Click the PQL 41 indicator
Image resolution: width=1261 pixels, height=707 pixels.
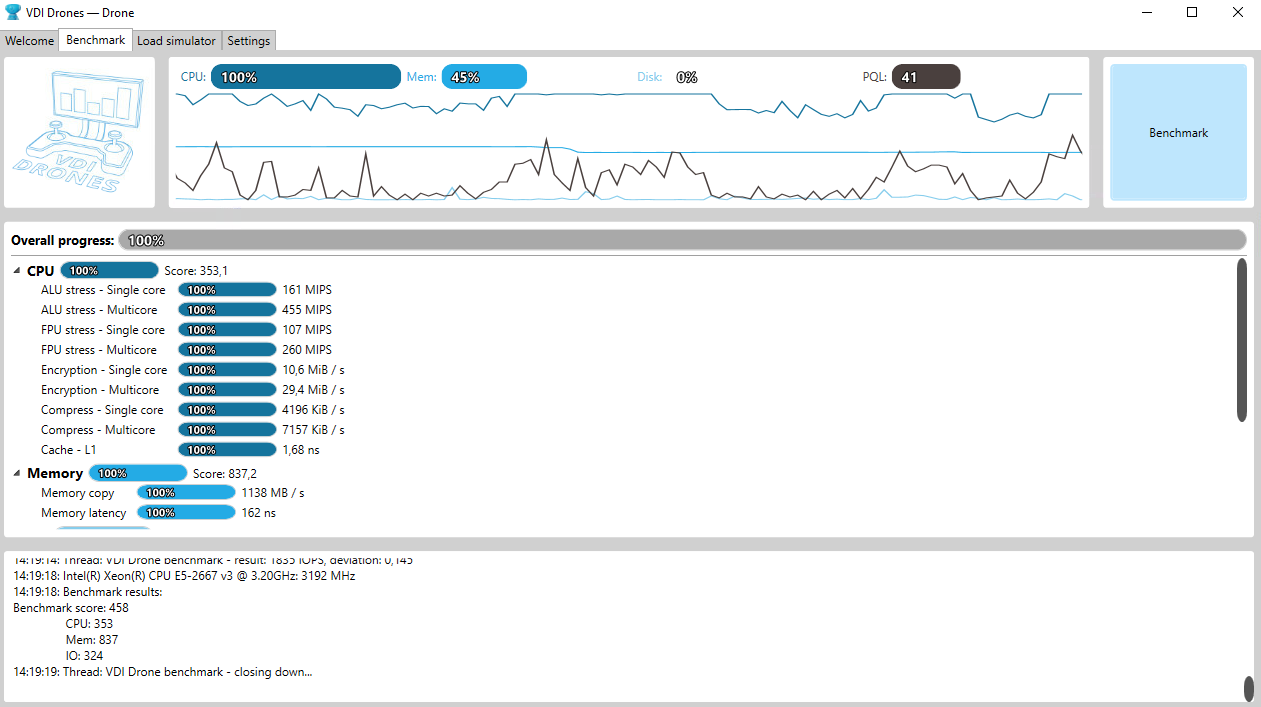(926, 77)
